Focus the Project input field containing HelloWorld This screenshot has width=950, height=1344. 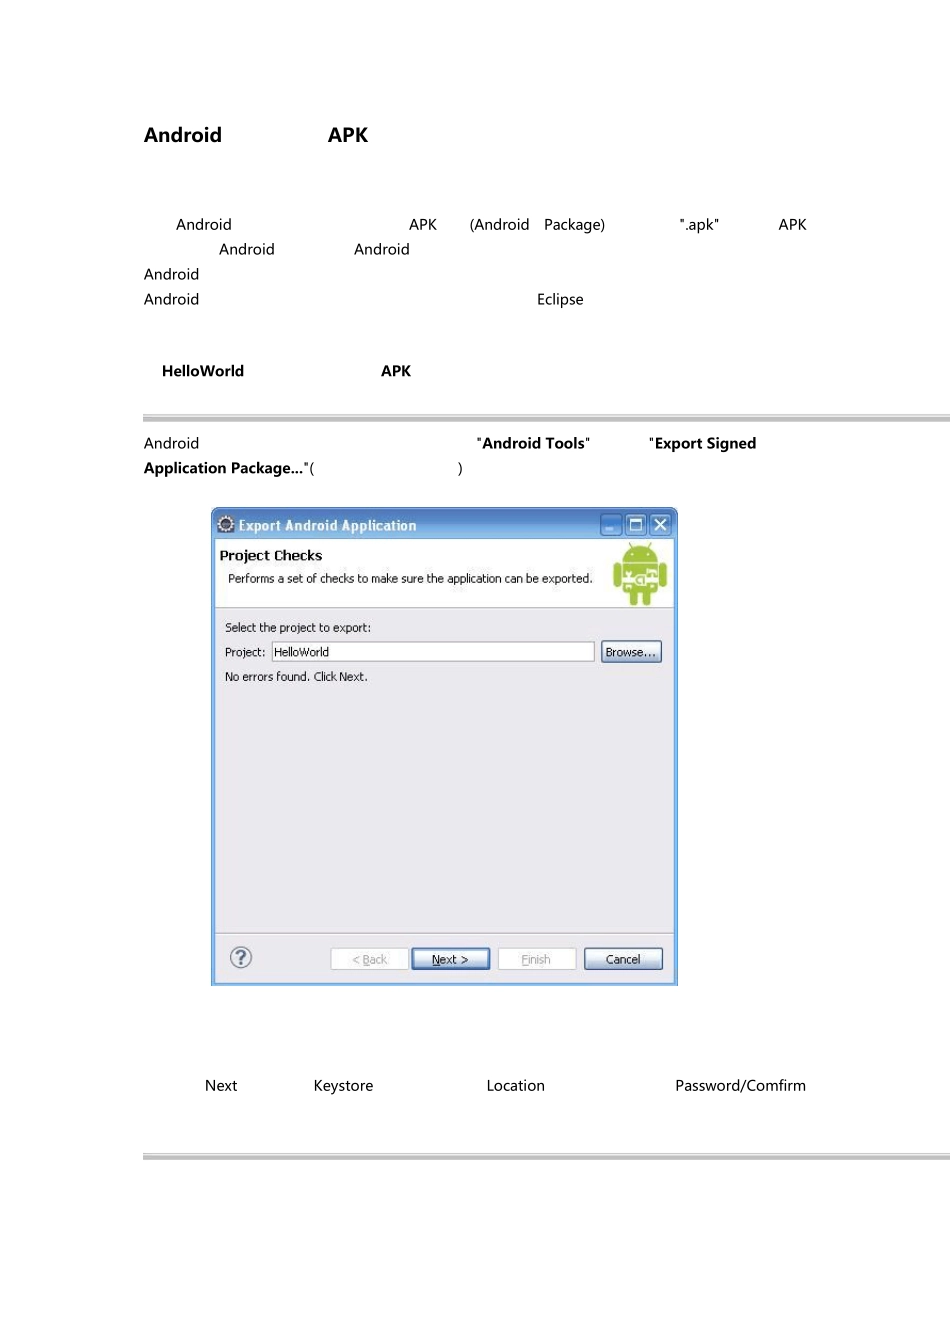[433, 652]
